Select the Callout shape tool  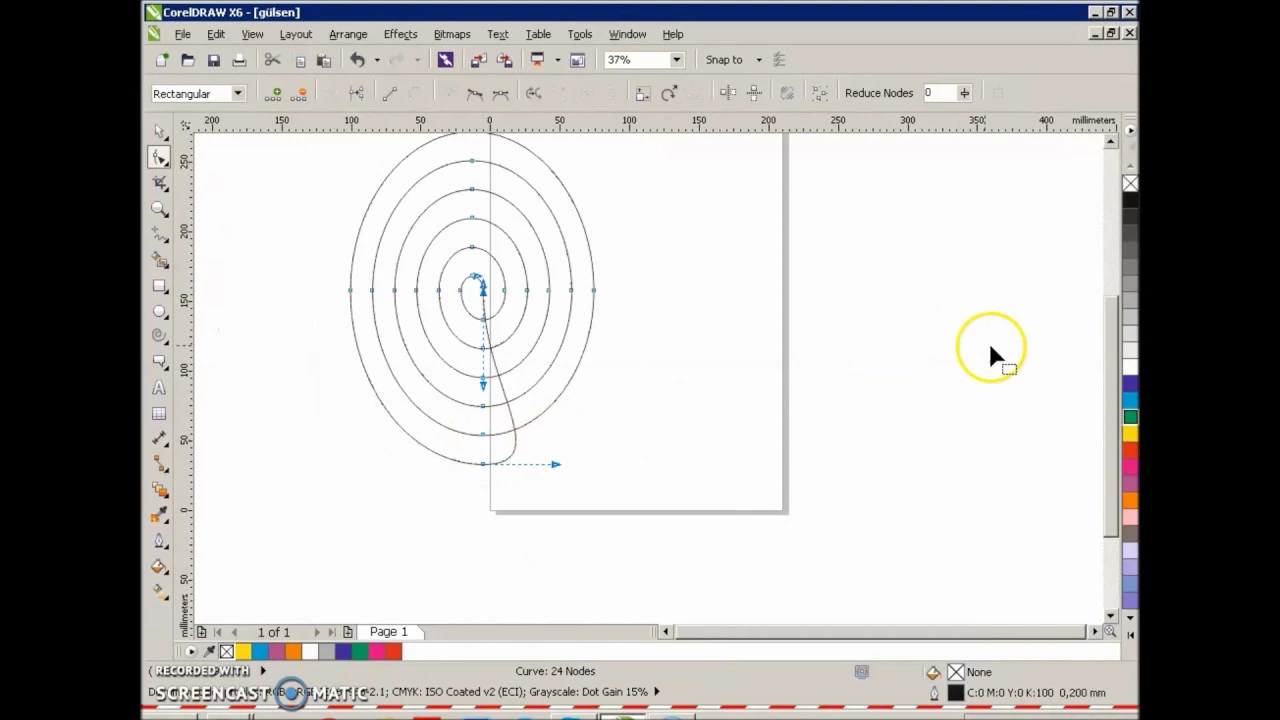point(160,362)
